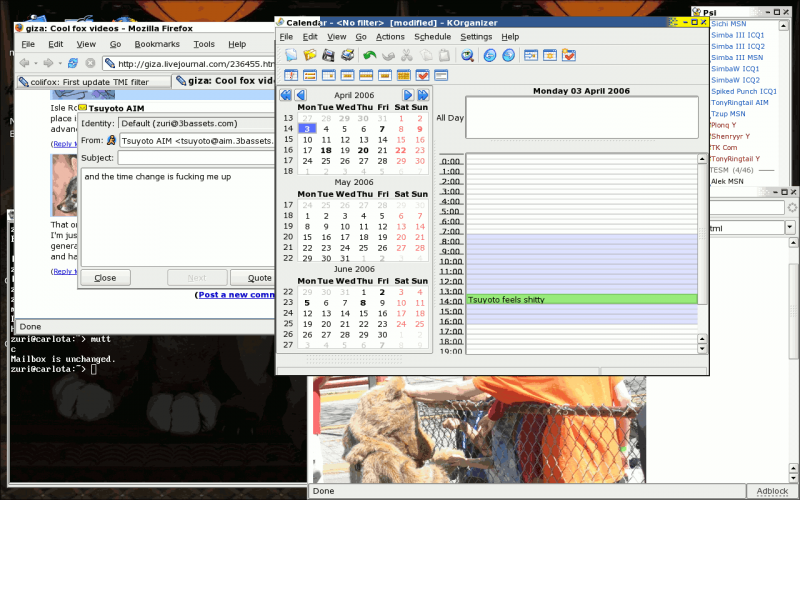
Task: Open the combo box dropdown ending in 'tml'
Action: click(x=790, y=228)
